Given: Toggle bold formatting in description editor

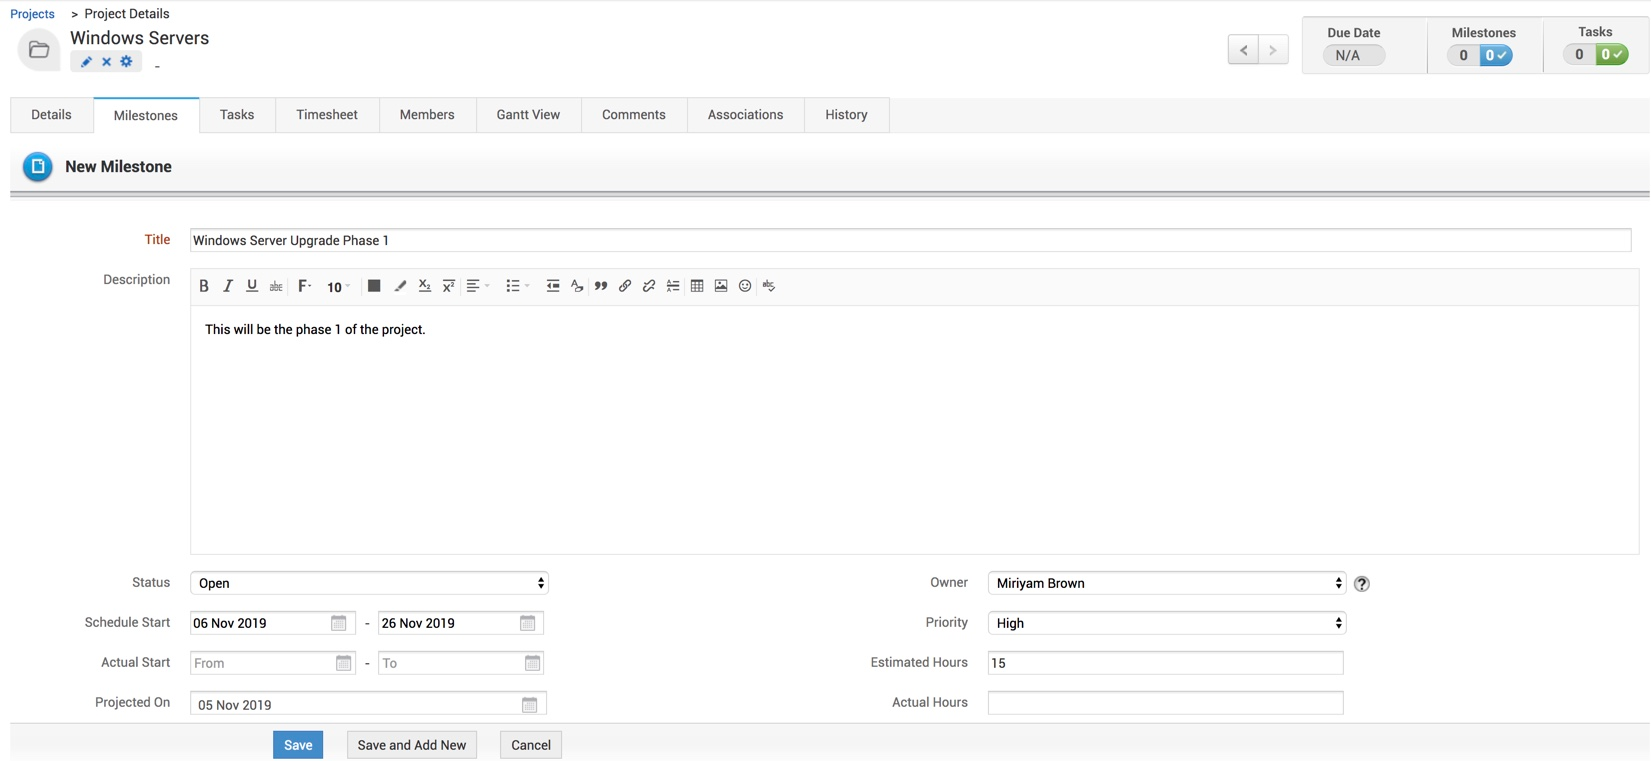Looking at the screenshot, I should pyautogui.click(x=204, y=286).
